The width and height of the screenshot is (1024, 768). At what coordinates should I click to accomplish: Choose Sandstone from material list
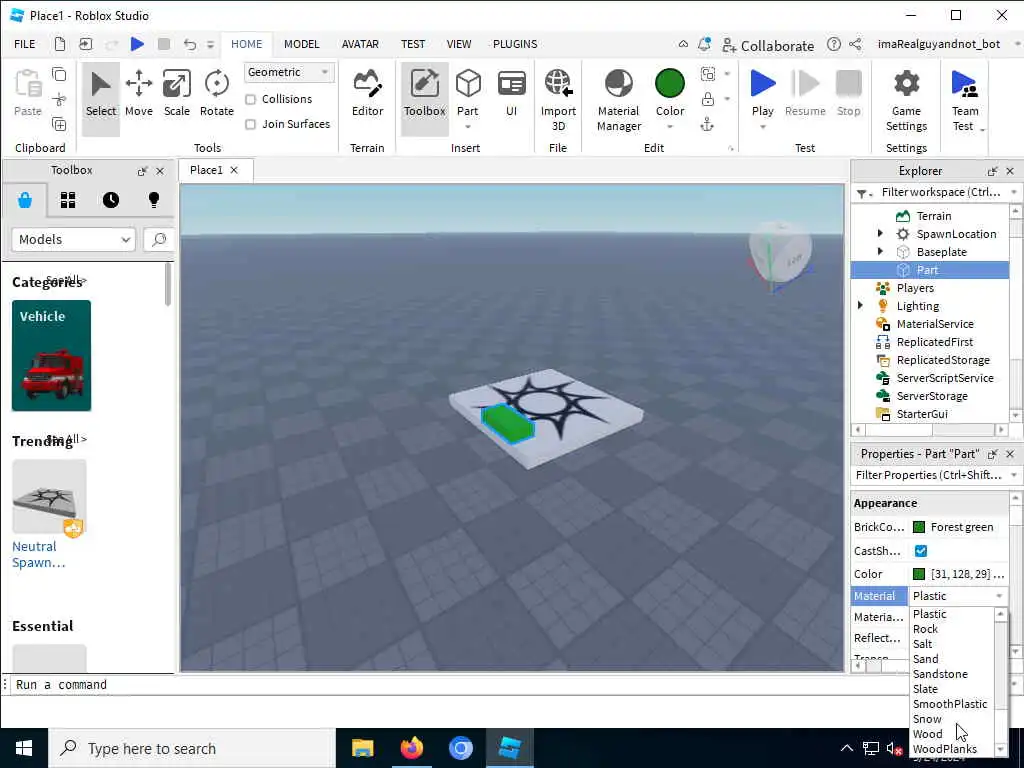pyautogui.click(x=940, y=673)
